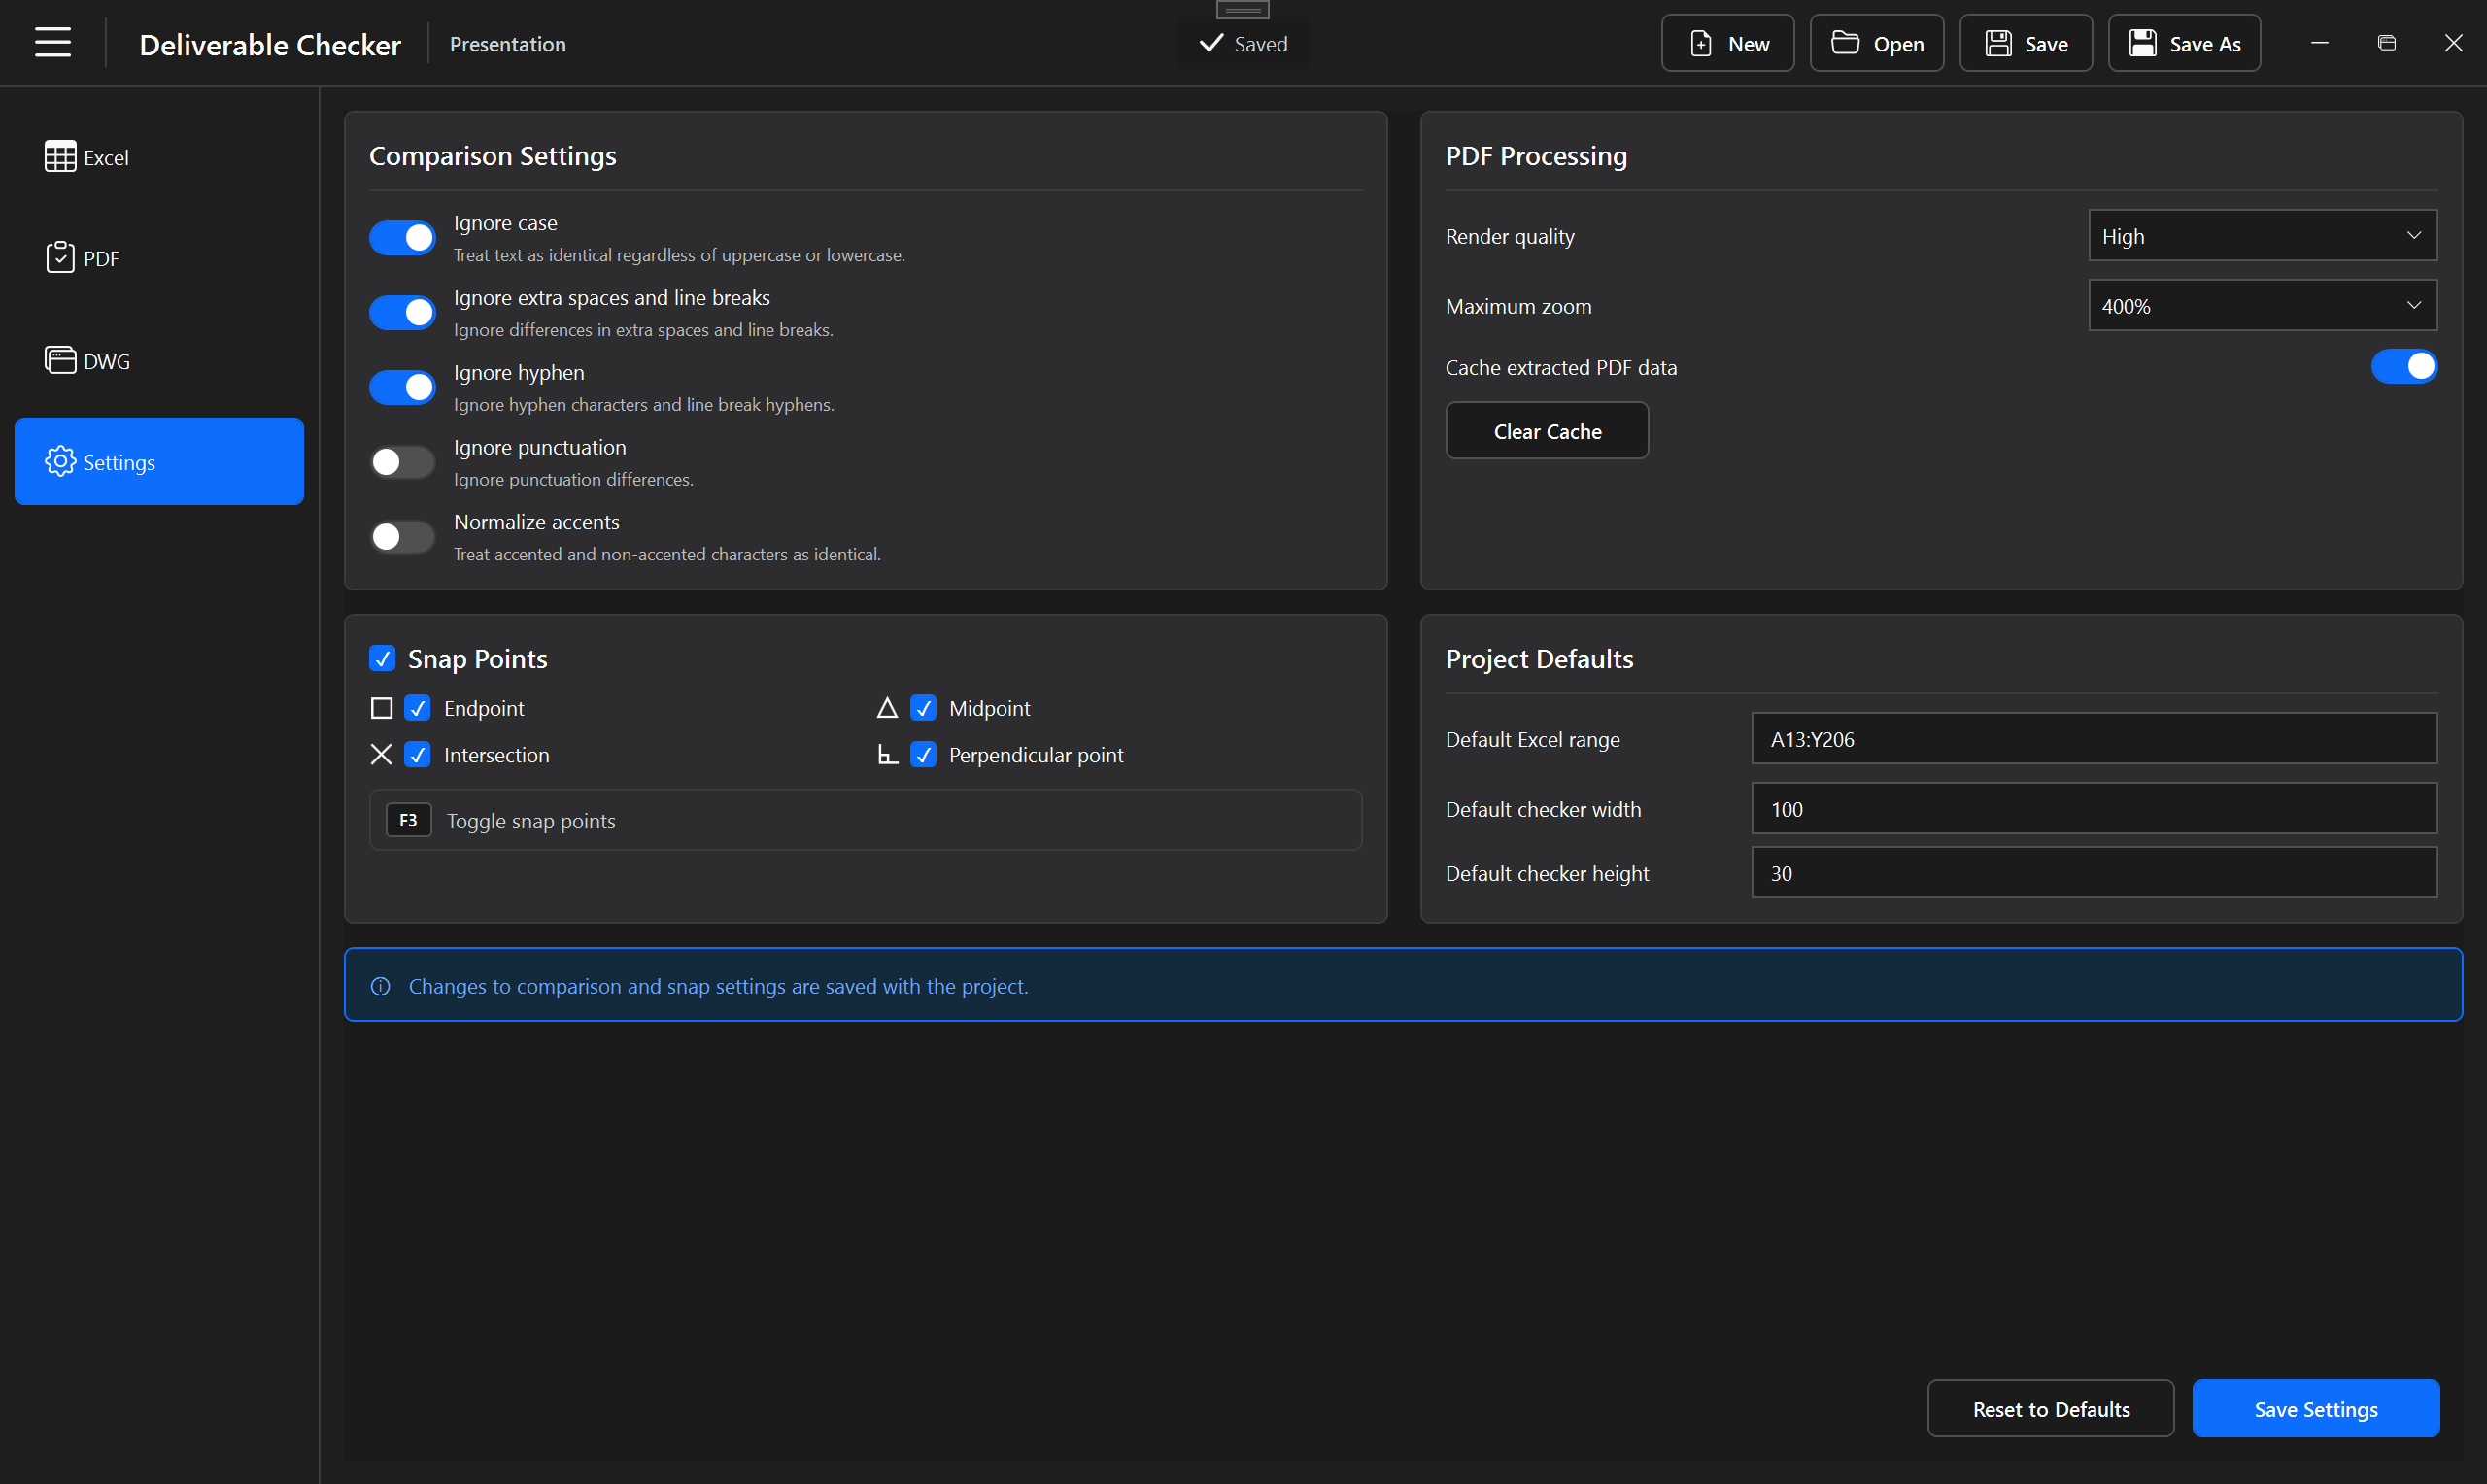Turn off Ignore extra spaces and line breaks
This screenshot has height=1484, width=2487.
point(402,313)
